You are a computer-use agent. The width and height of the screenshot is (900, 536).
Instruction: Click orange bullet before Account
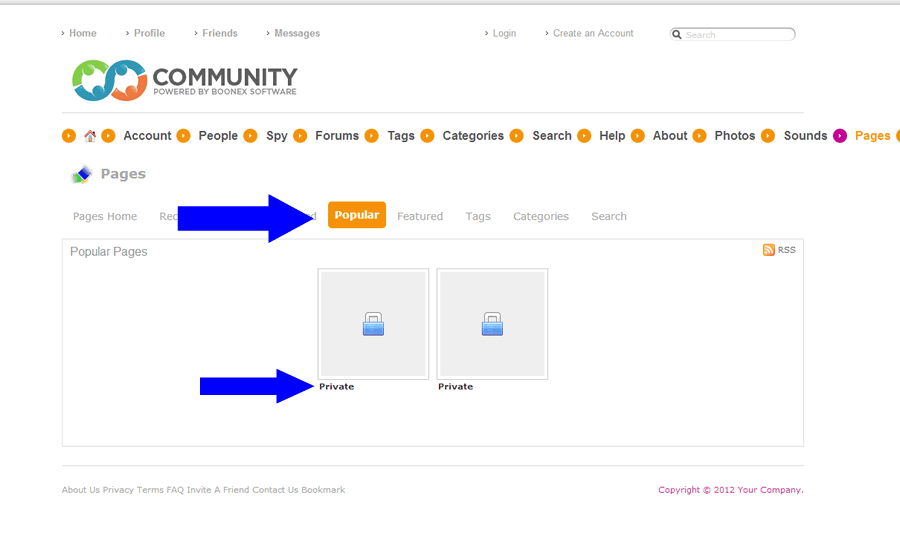(x=108, y=136)
